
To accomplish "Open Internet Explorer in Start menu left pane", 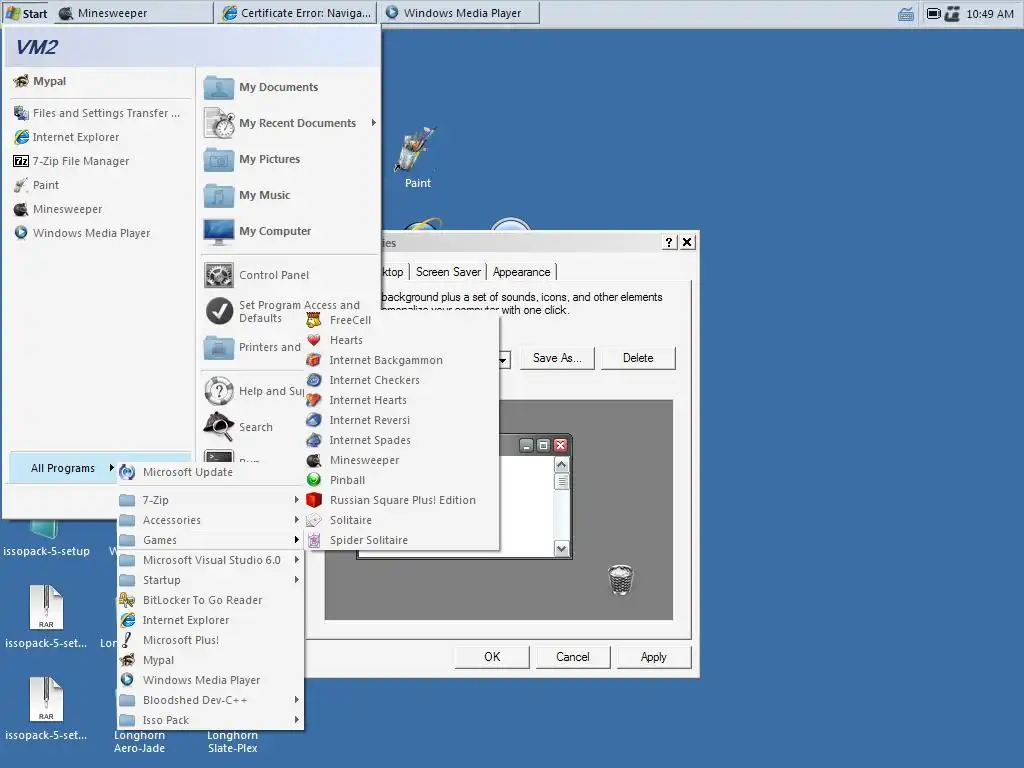I will pyautogui.click(x=101, y=137).
